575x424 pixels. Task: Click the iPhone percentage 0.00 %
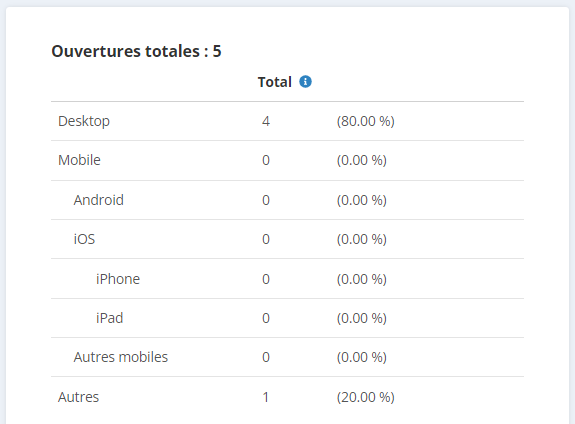pyautogui.click(x=362, y=279)
